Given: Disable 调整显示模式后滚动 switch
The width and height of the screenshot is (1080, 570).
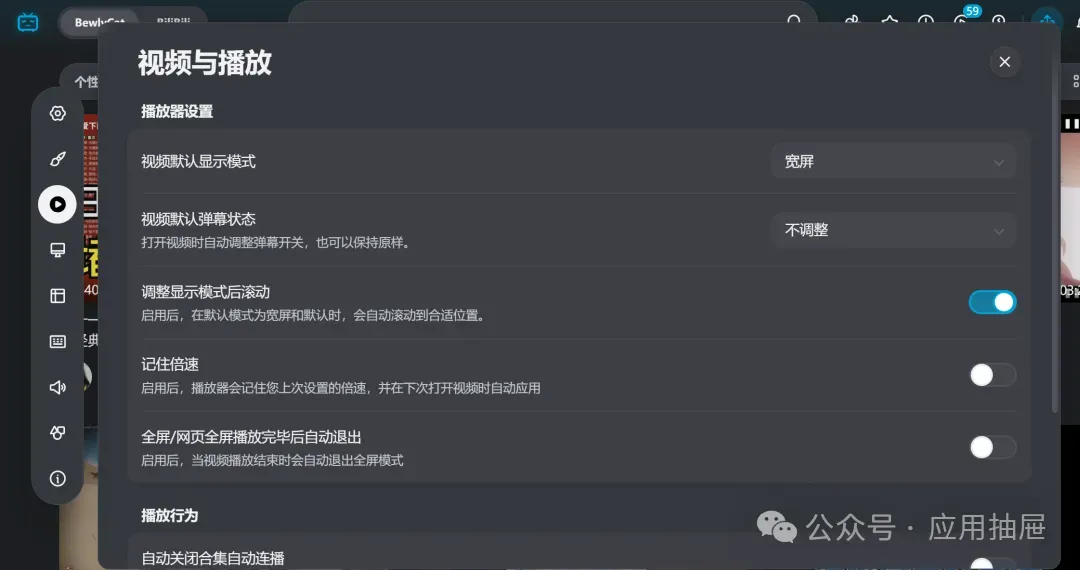Looking at the screenshot, I should click(993, 302).
